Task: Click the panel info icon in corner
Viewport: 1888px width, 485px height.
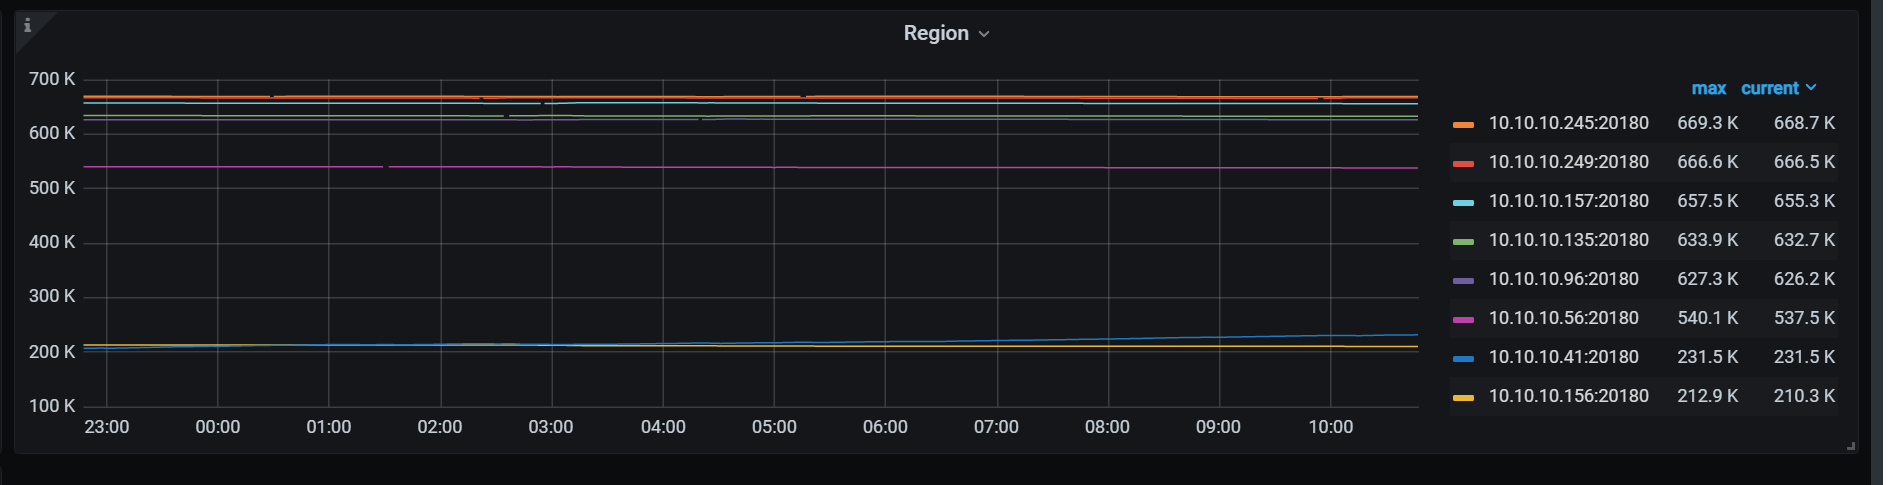Action: (27, 25)
